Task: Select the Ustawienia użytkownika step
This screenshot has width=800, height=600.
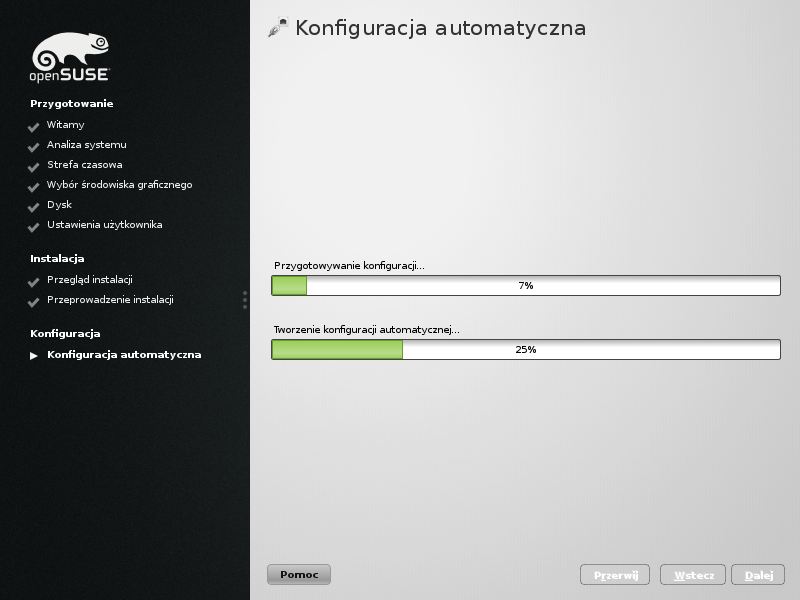Action: click(x=104, y=225)
